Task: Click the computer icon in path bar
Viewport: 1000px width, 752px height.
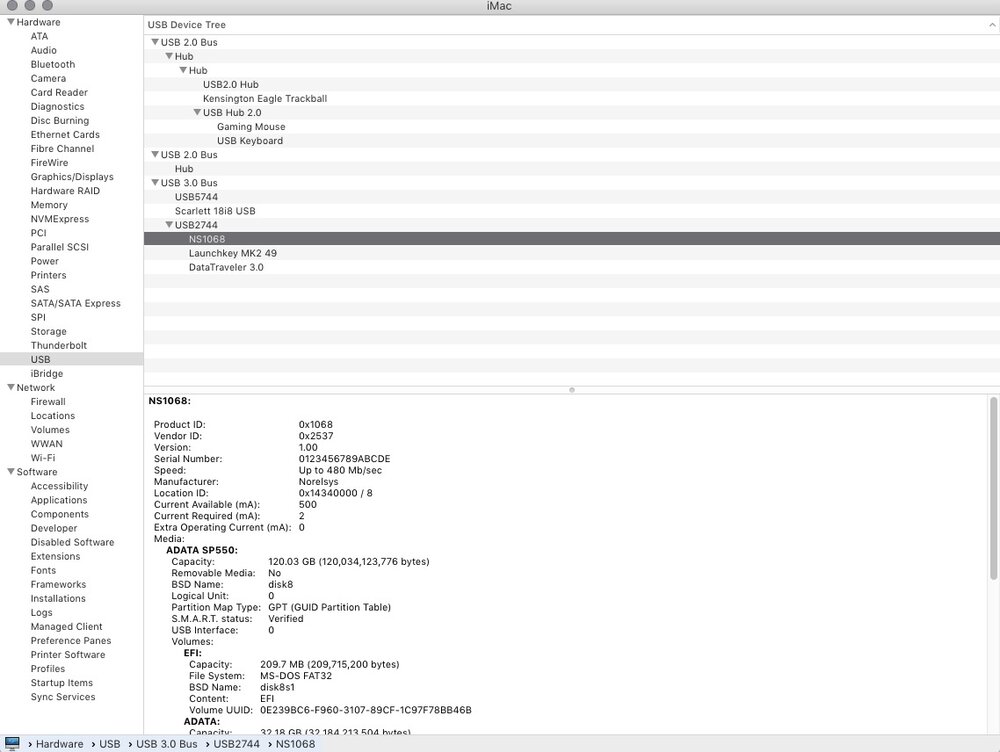Action: pyautogui.click(x=12, y=743)
